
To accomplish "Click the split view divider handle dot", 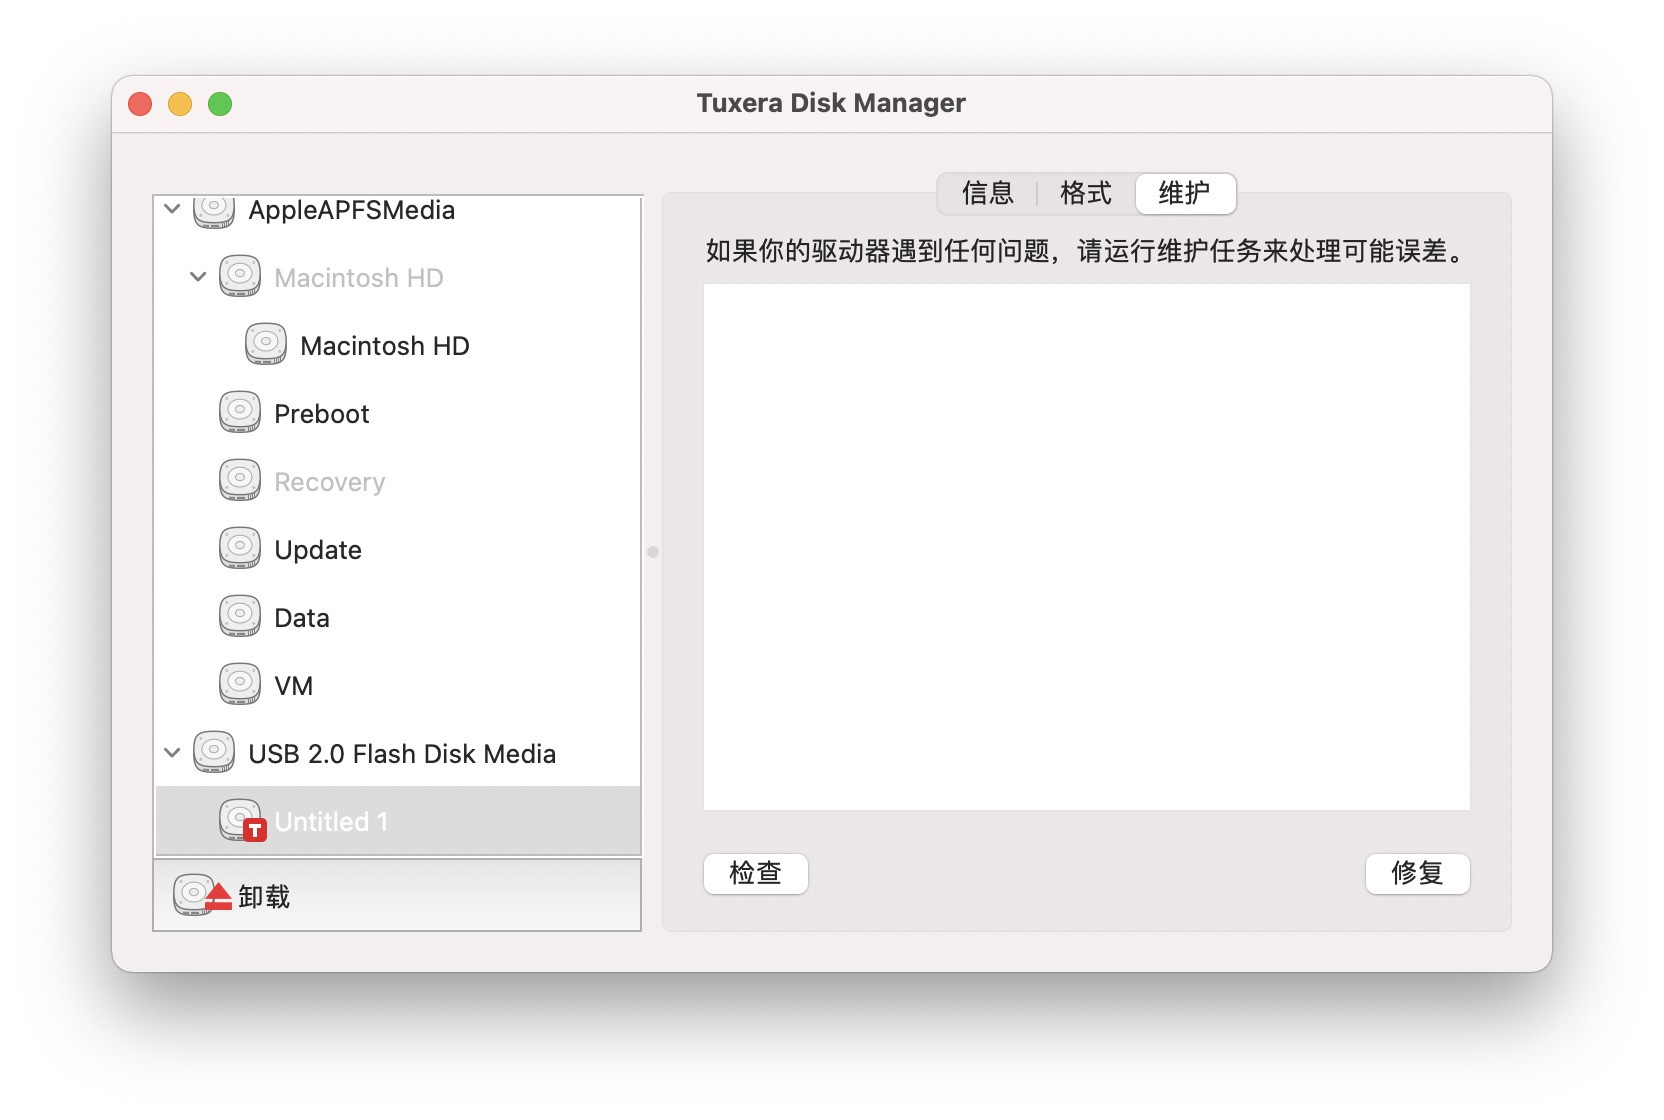I will point(653,552).
